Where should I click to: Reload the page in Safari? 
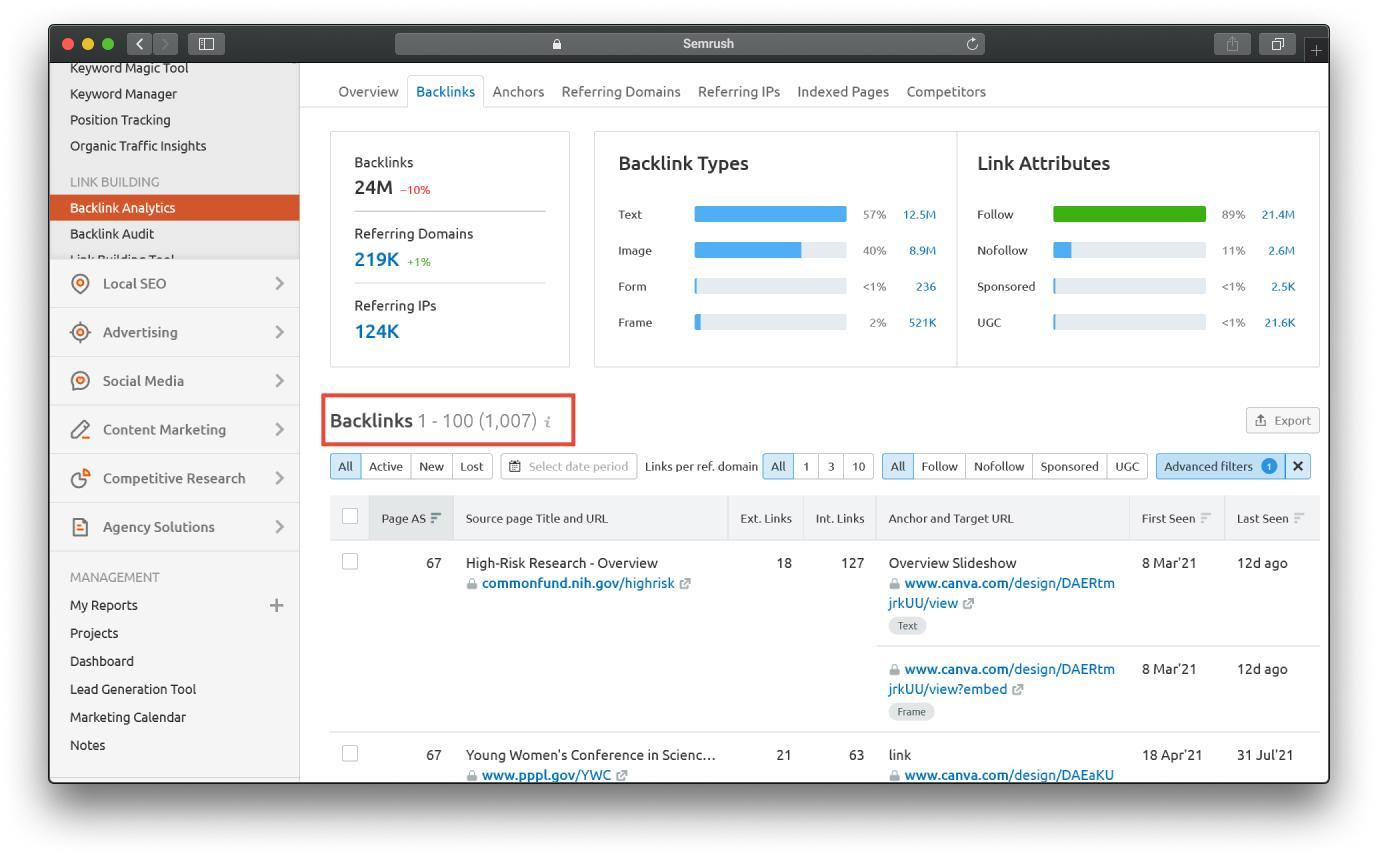[972, 44]
